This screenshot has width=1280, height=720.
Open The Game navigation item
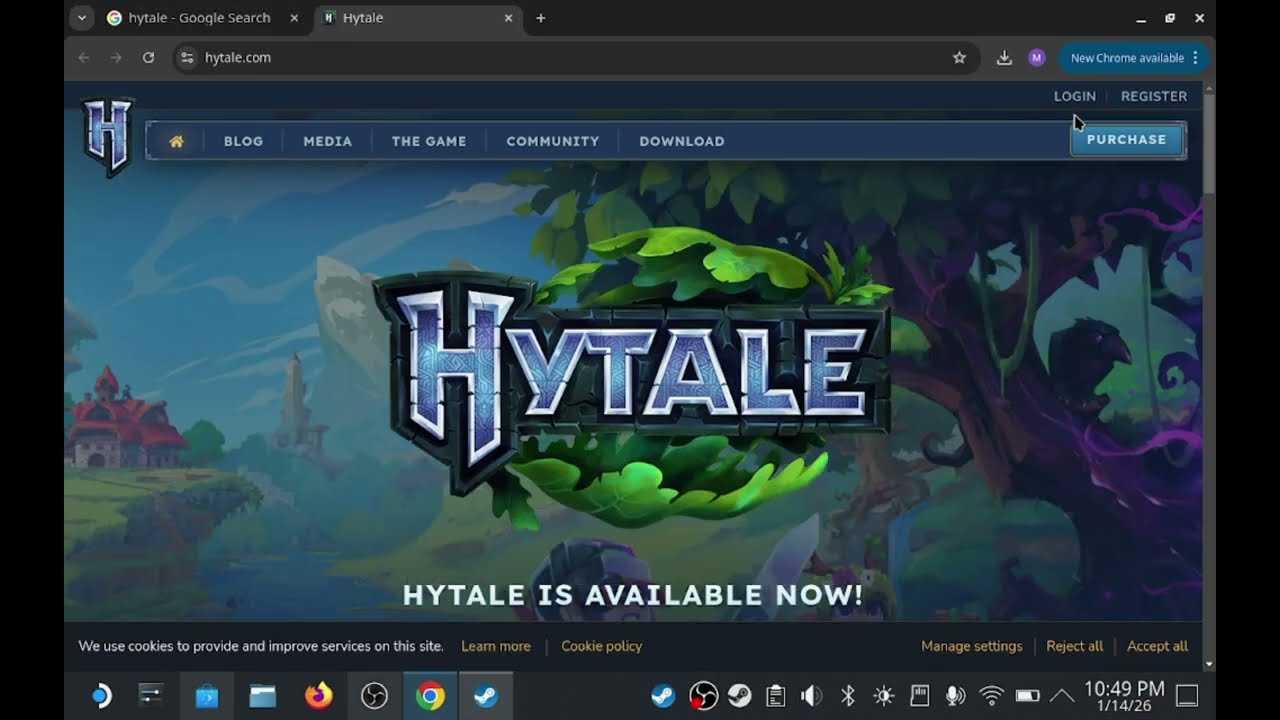[x=429, y=141]
